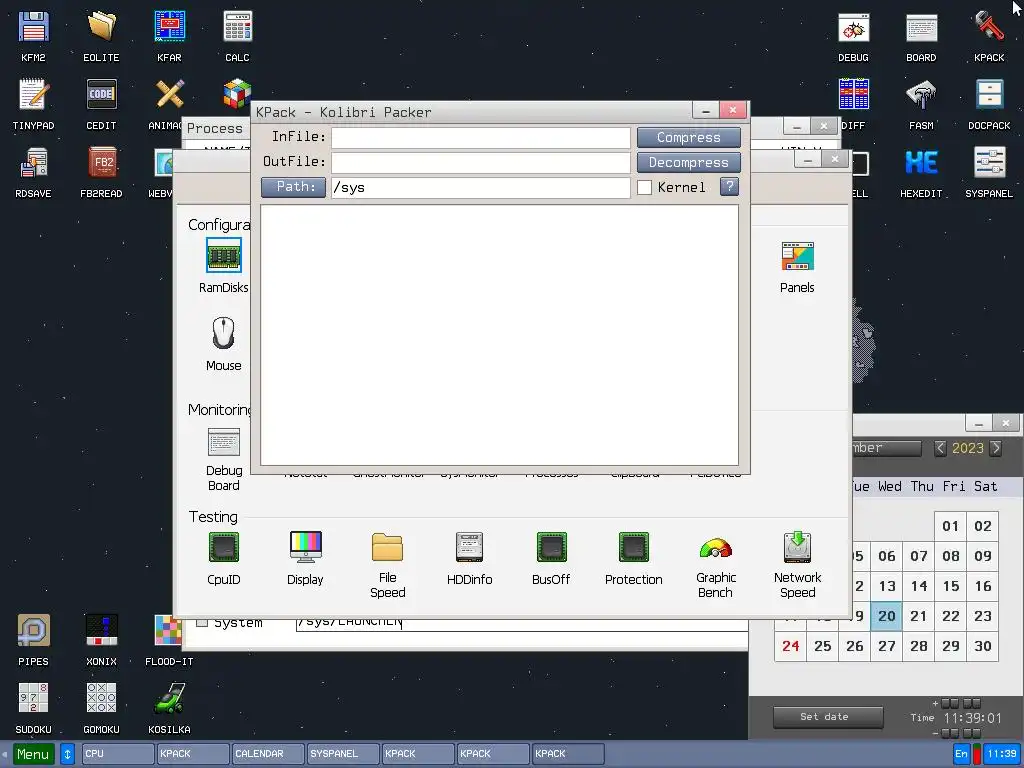Toggle the En keyboard layout indicator
The height and width of the screenshot is (768, 1024).
pyautogui.click(x=961, y=754)
